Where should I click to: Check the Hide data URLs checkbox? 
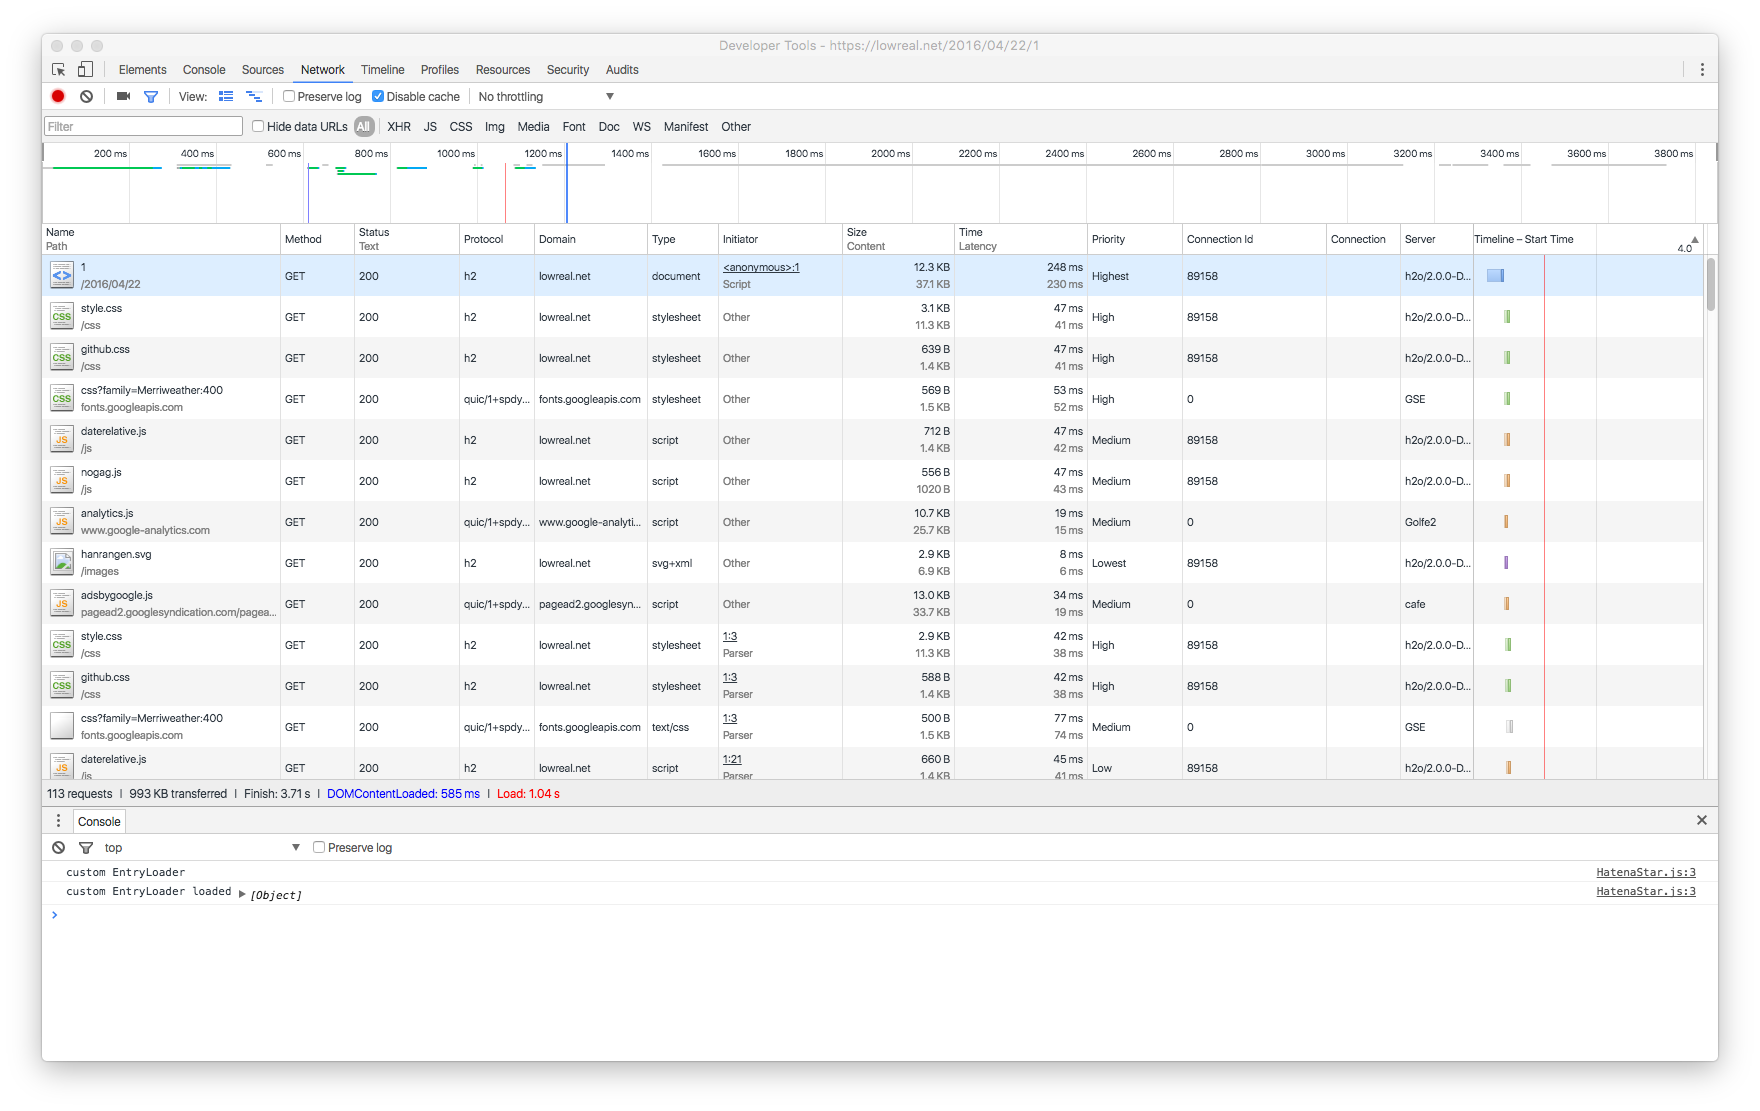258,126
